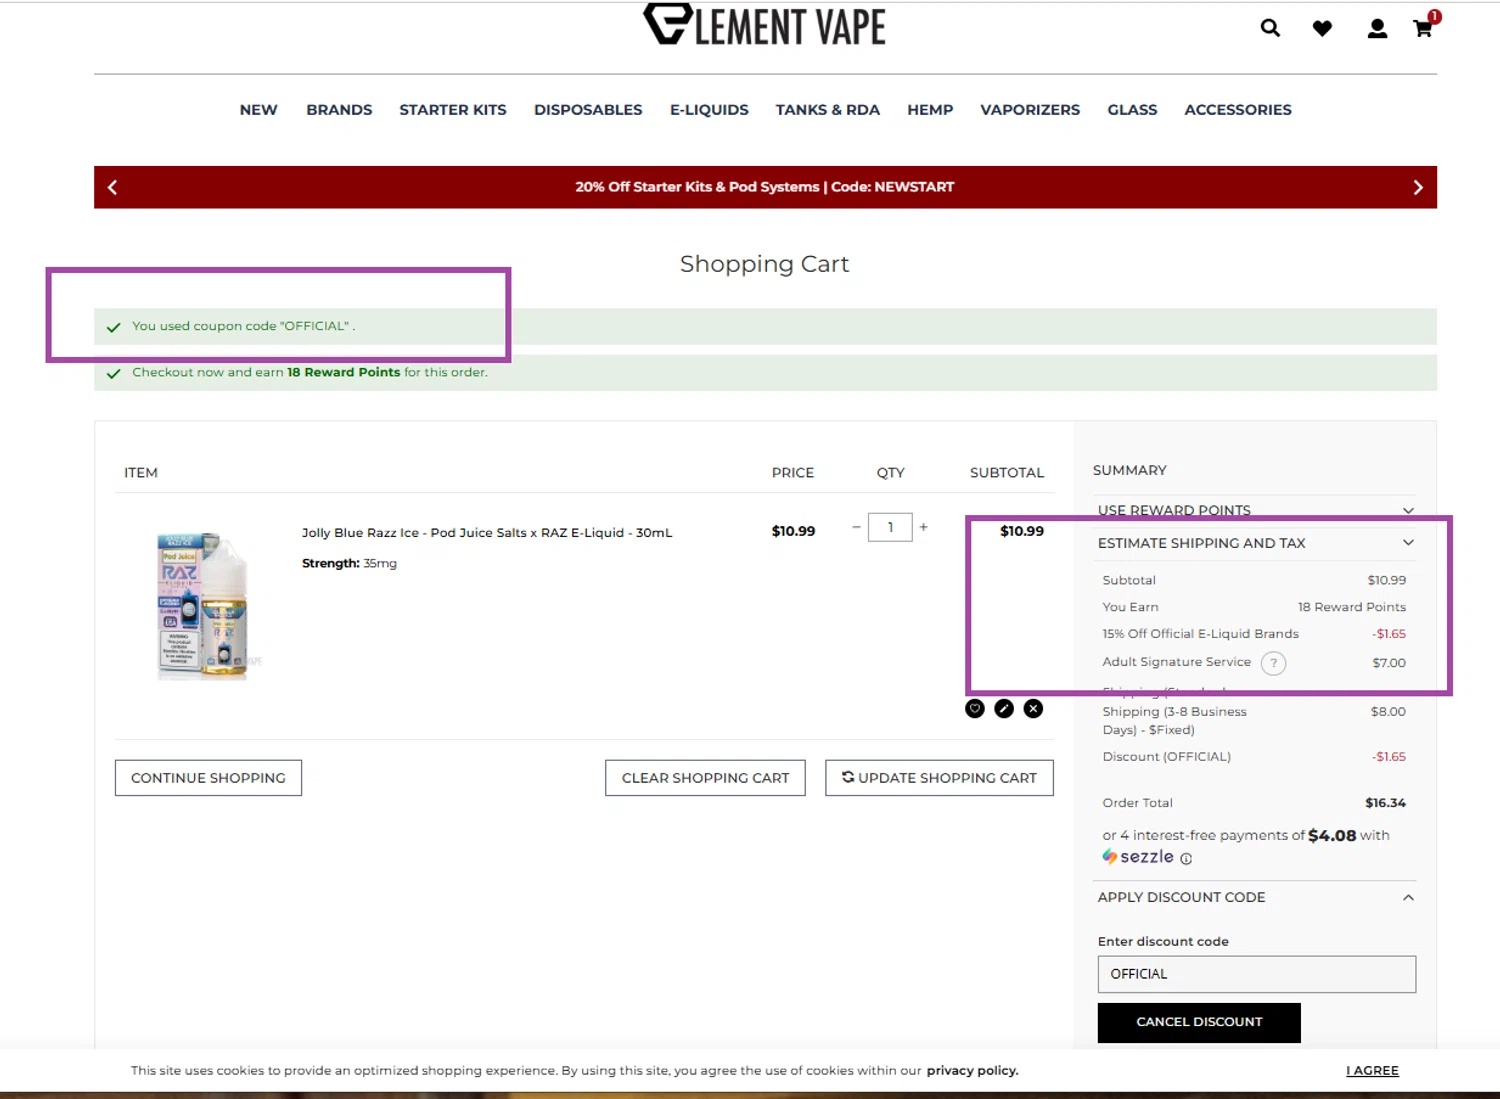Select the "Checkout now and earn" reward message
This screenshot has height=1099, width=1500.
(310, 373)
